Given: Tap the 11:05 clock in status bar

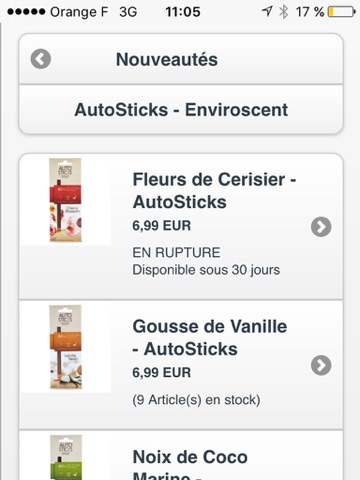Looking at the screenshot, I should (x=183, y=12).
